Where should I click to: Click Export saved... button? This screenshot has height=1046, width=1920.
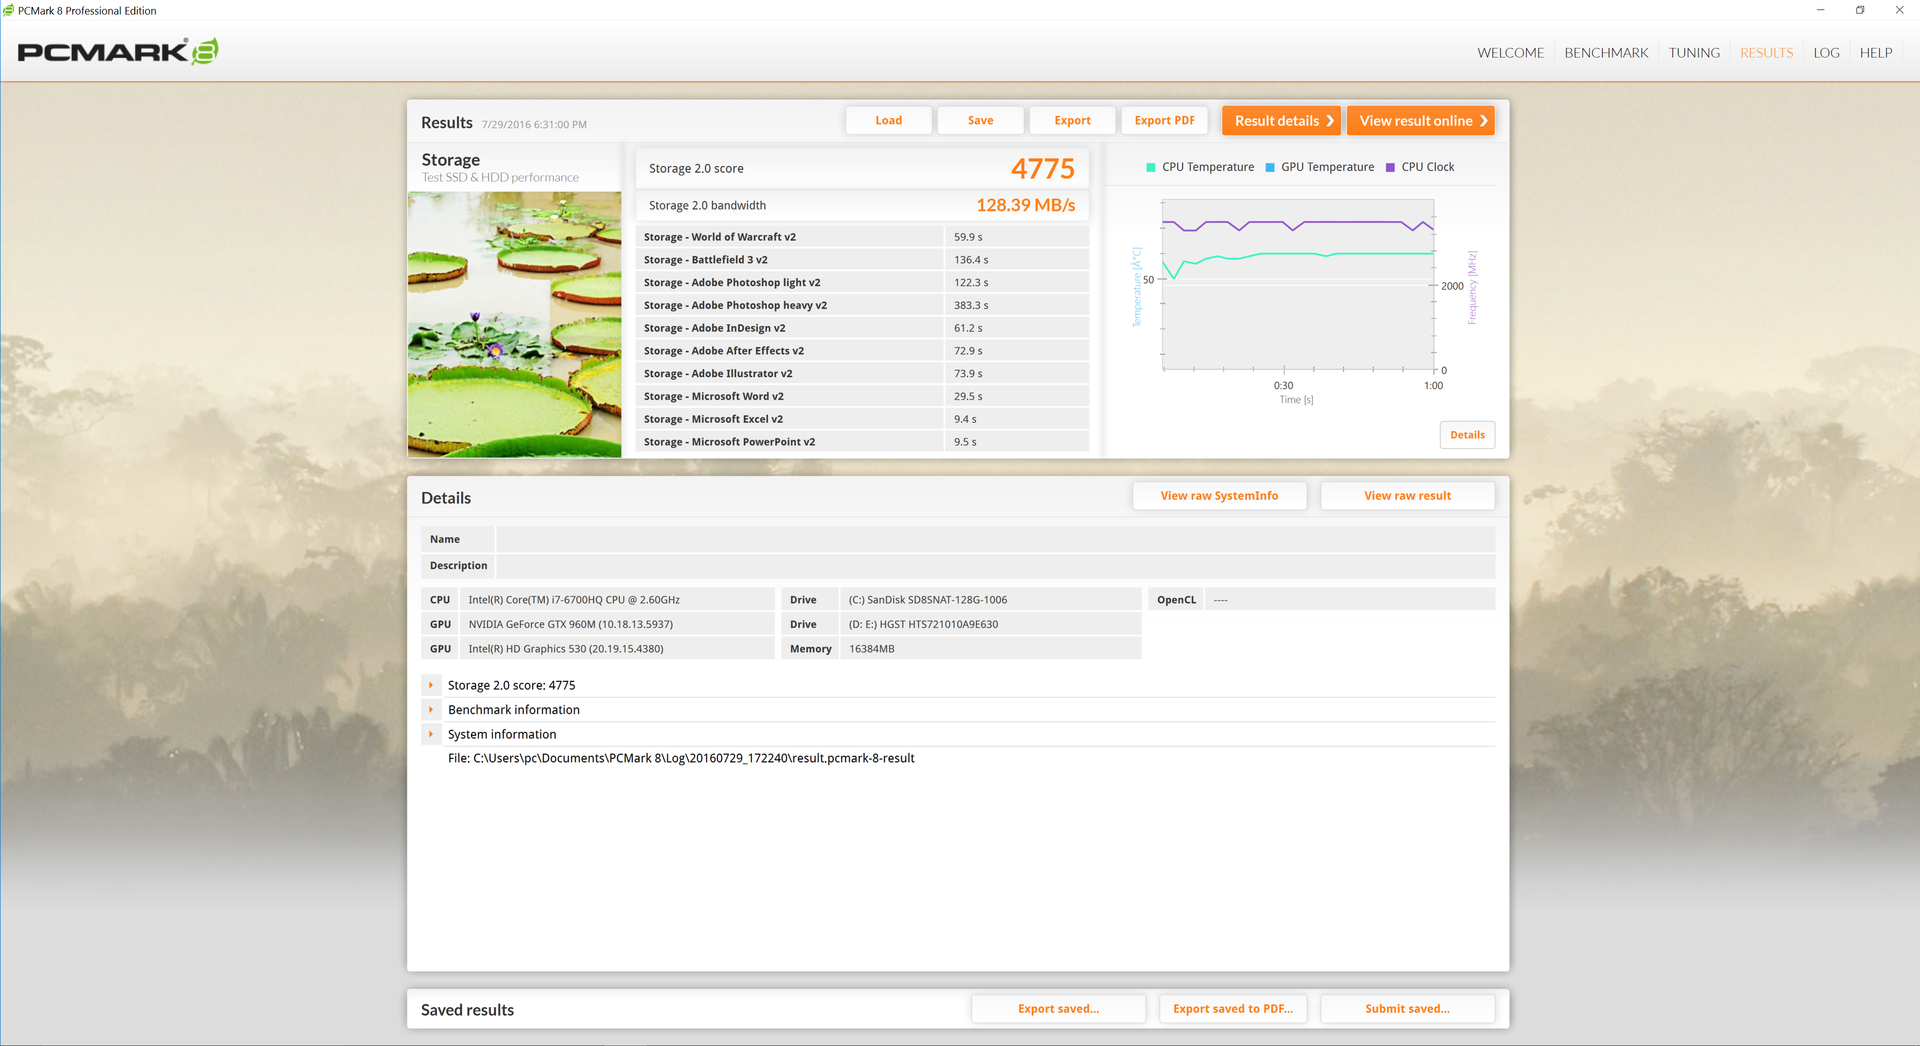[1058, 1009]
